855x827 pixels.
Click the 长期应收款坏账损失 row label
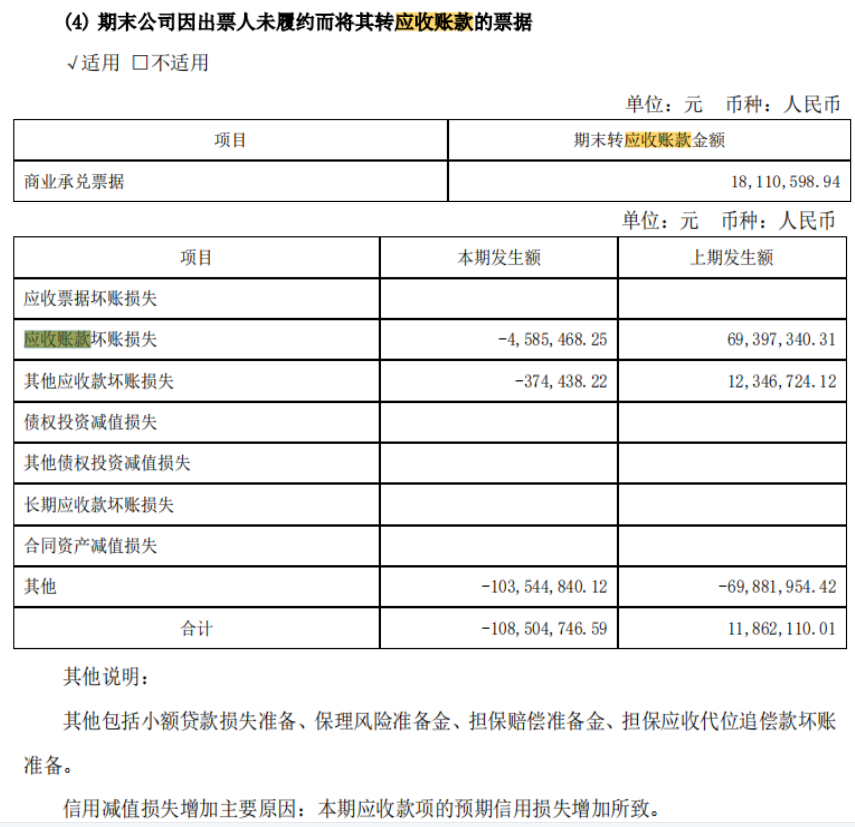coord(99,505)
